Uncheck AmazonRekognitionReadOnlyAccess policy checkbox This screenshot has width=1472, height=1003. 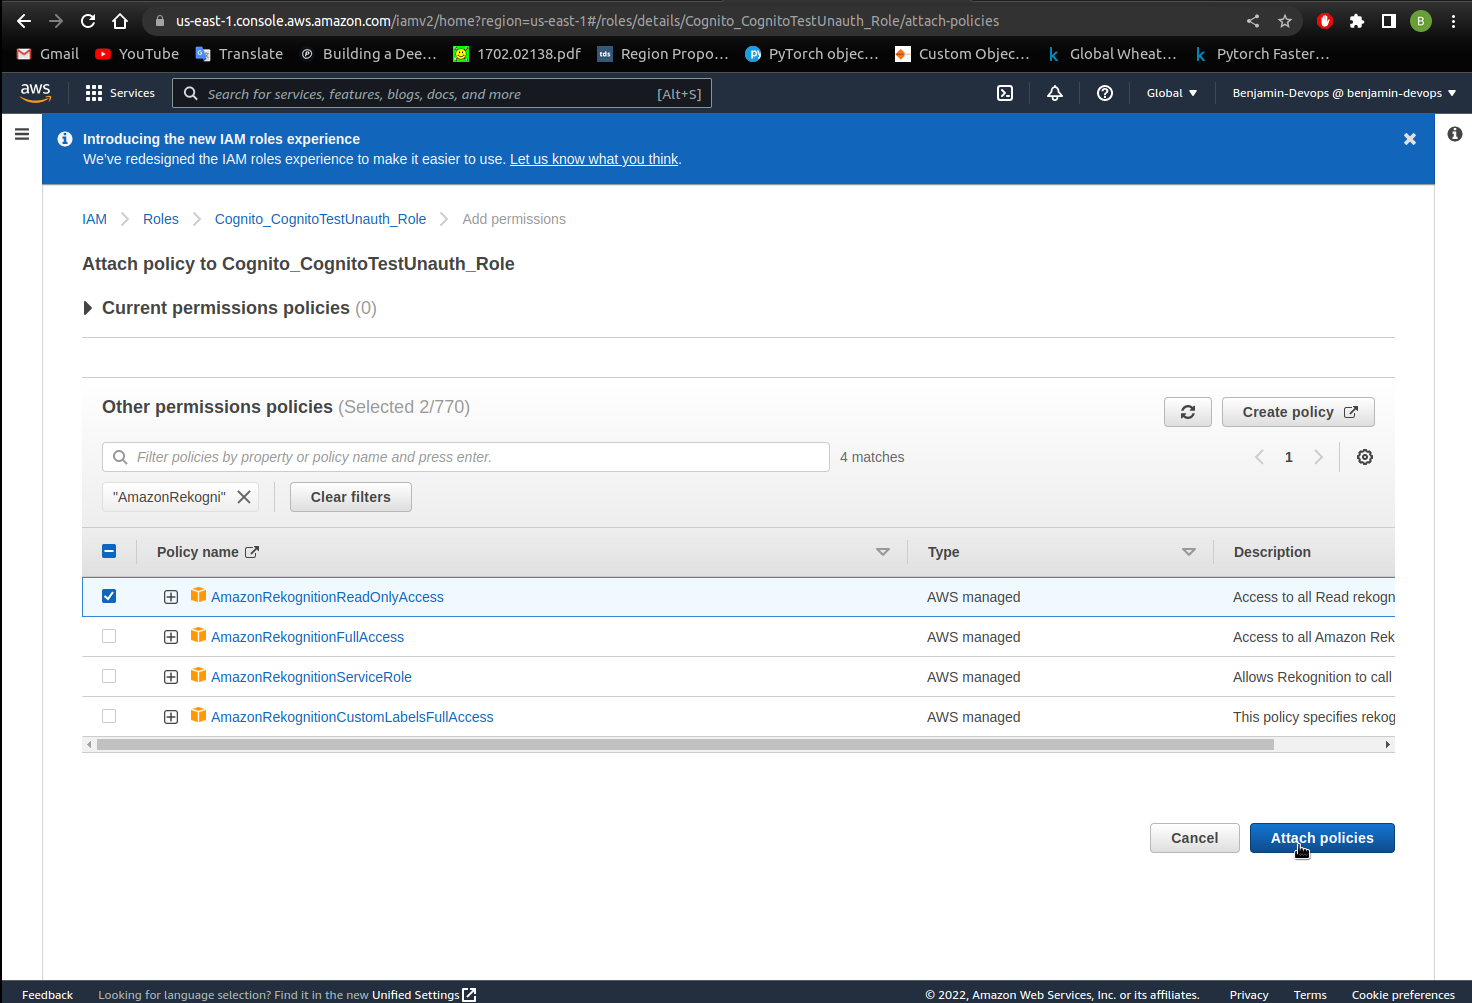[109, 596]
